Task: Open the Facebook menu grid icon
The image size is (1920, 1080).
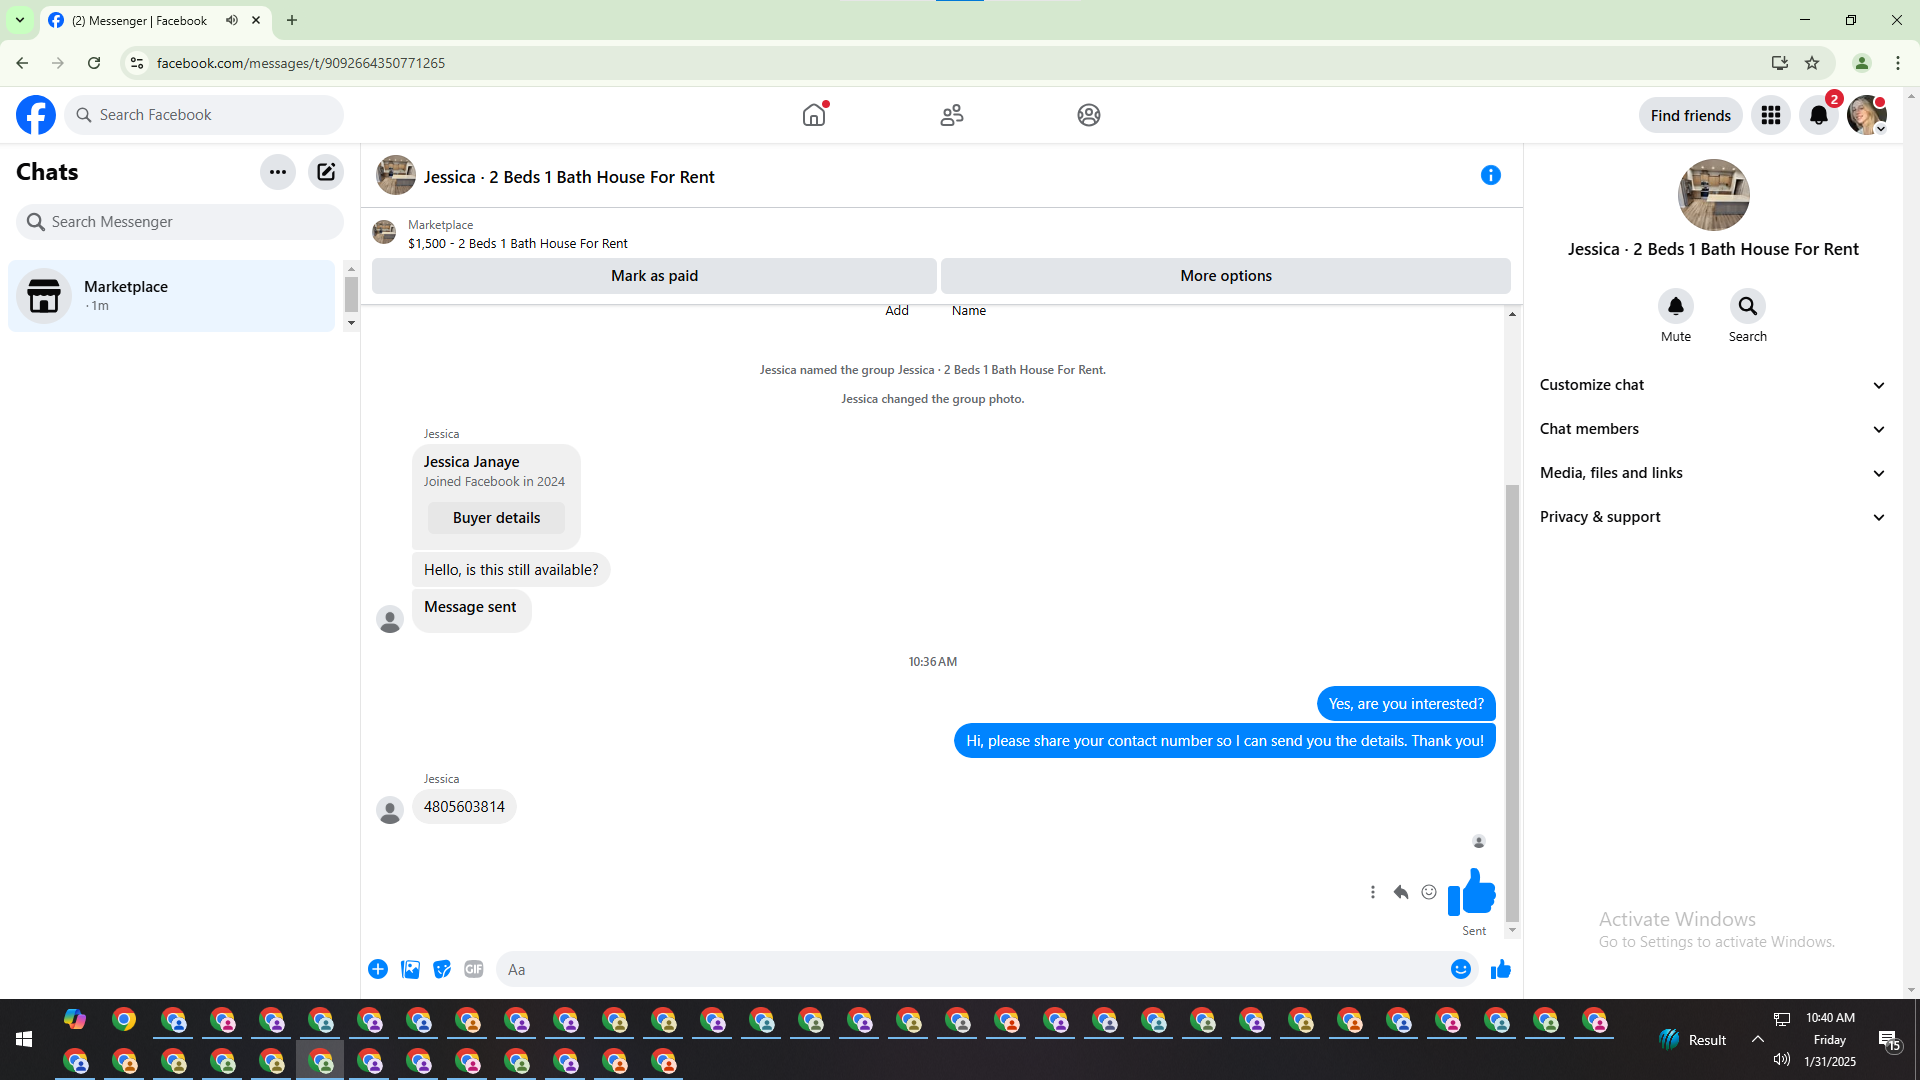Action: click(x=1771, y=115)
